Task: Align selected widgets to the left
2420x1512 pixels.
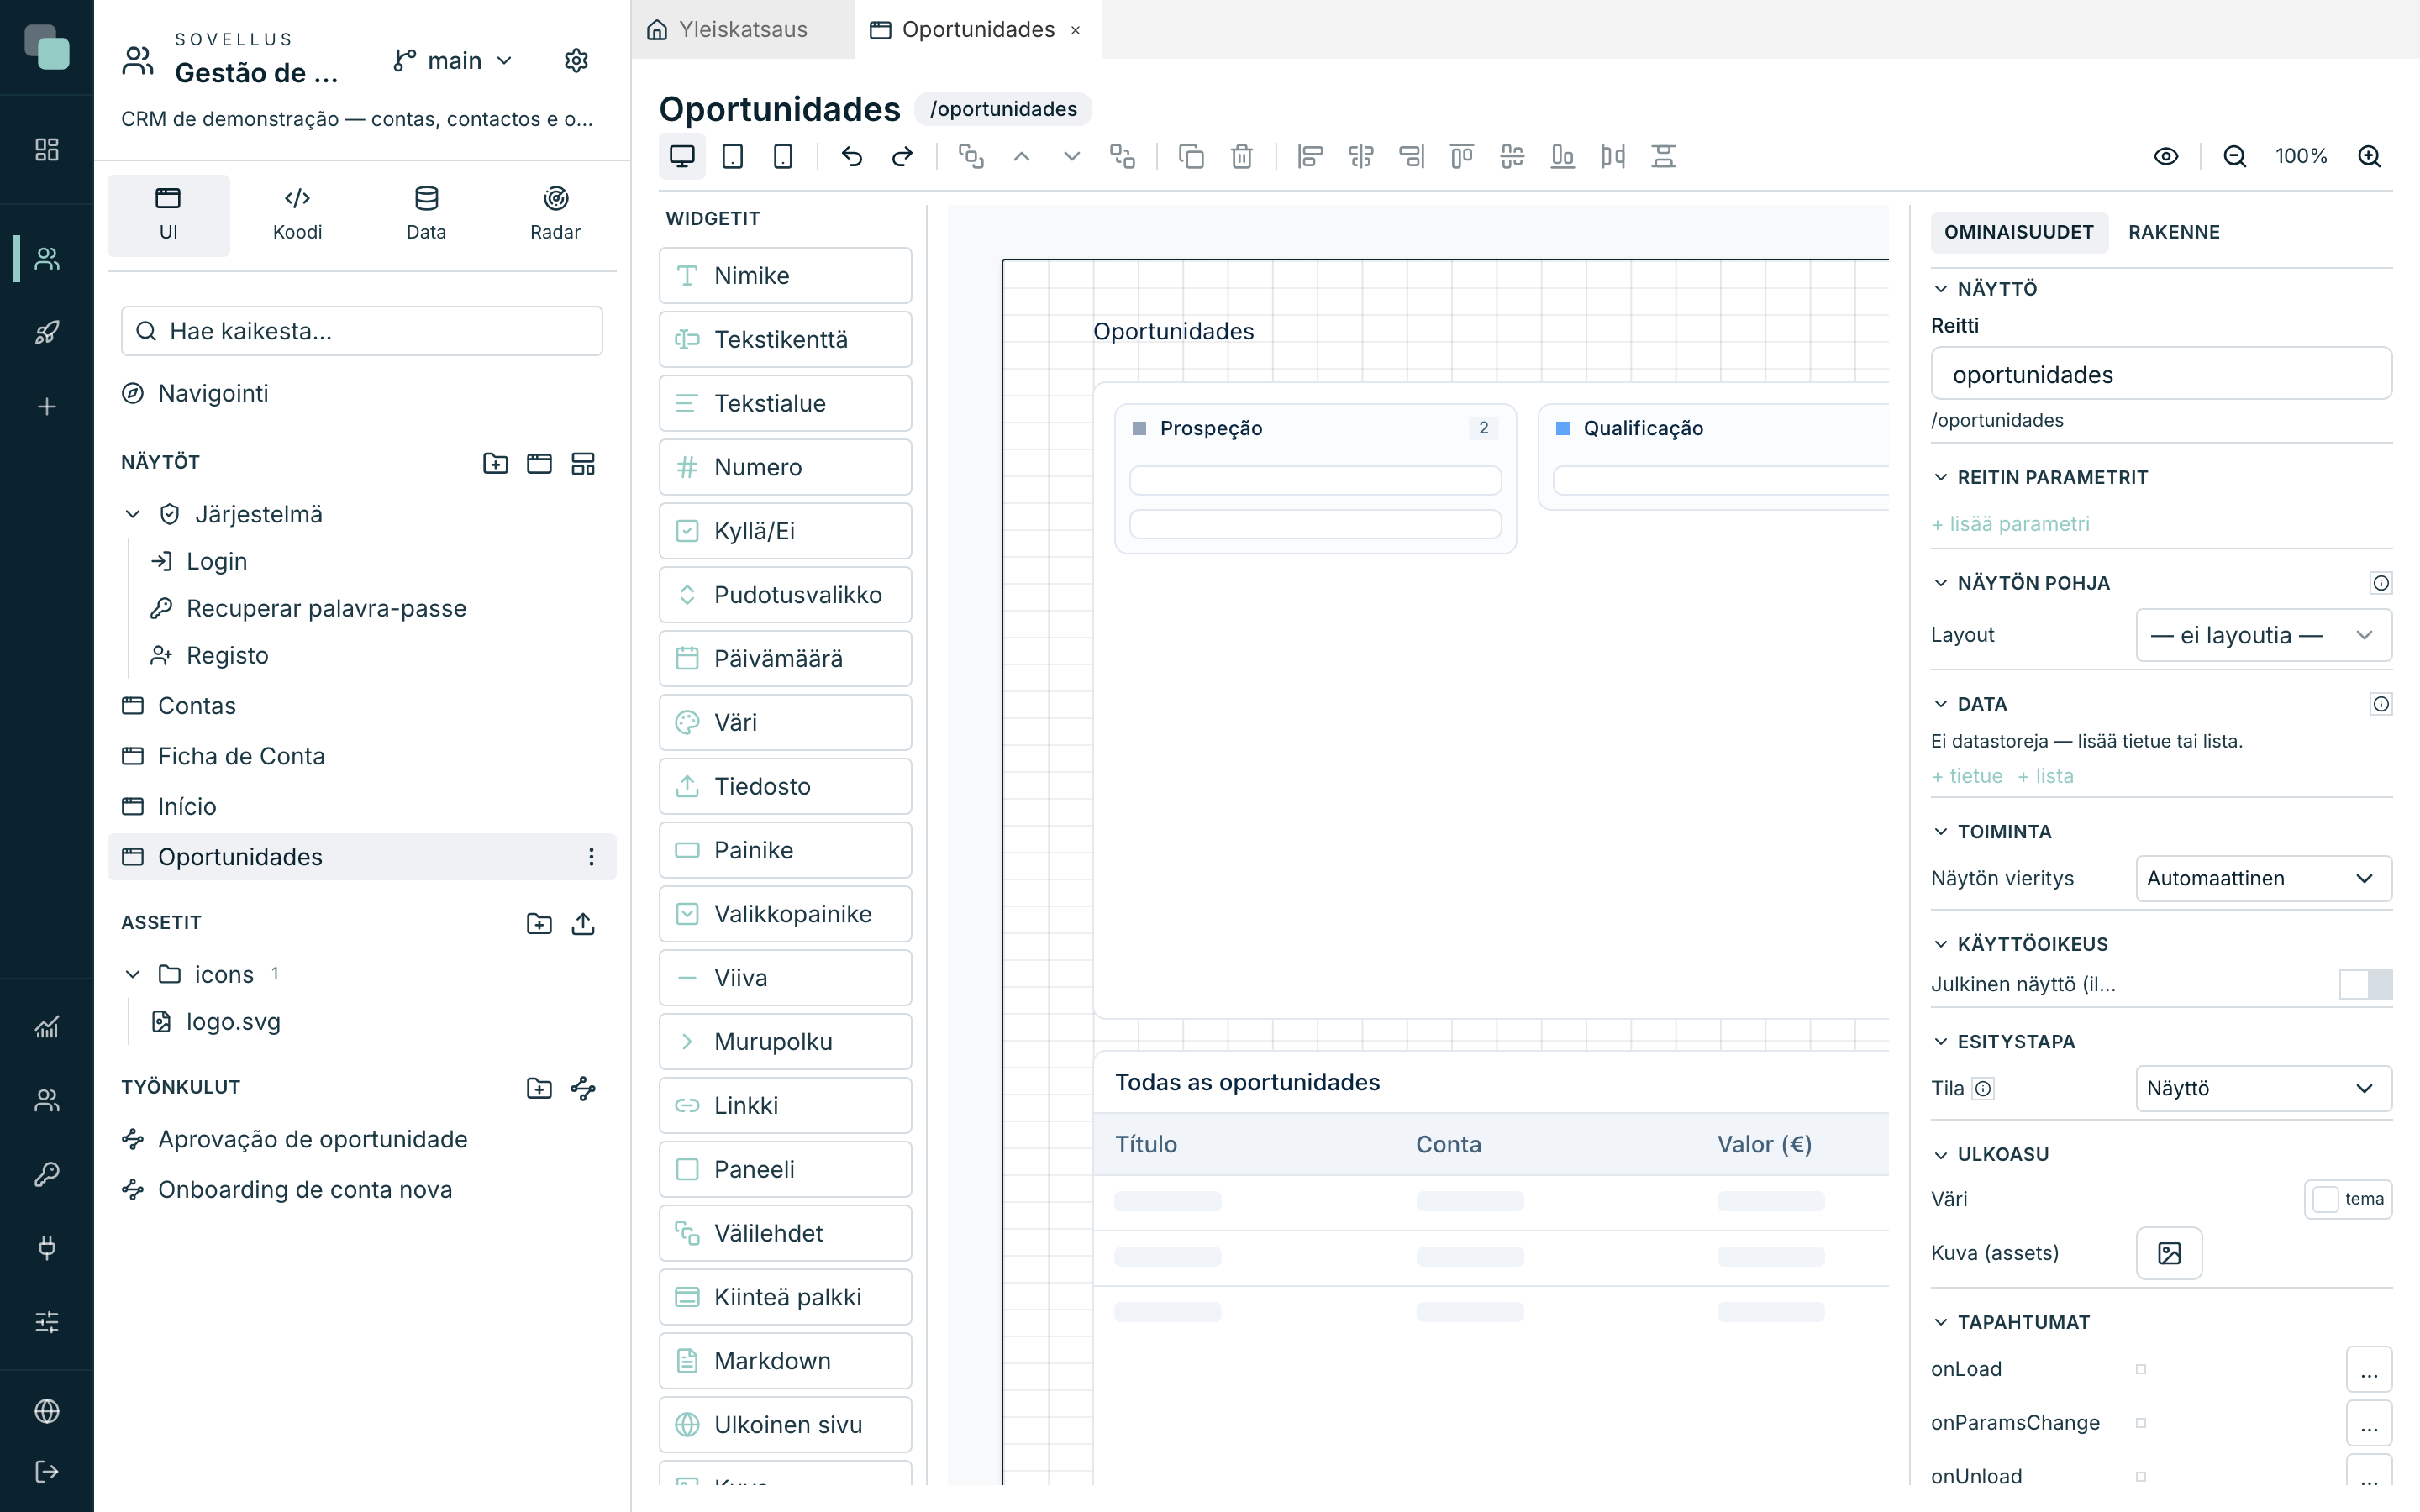Action: point(1310,156)
